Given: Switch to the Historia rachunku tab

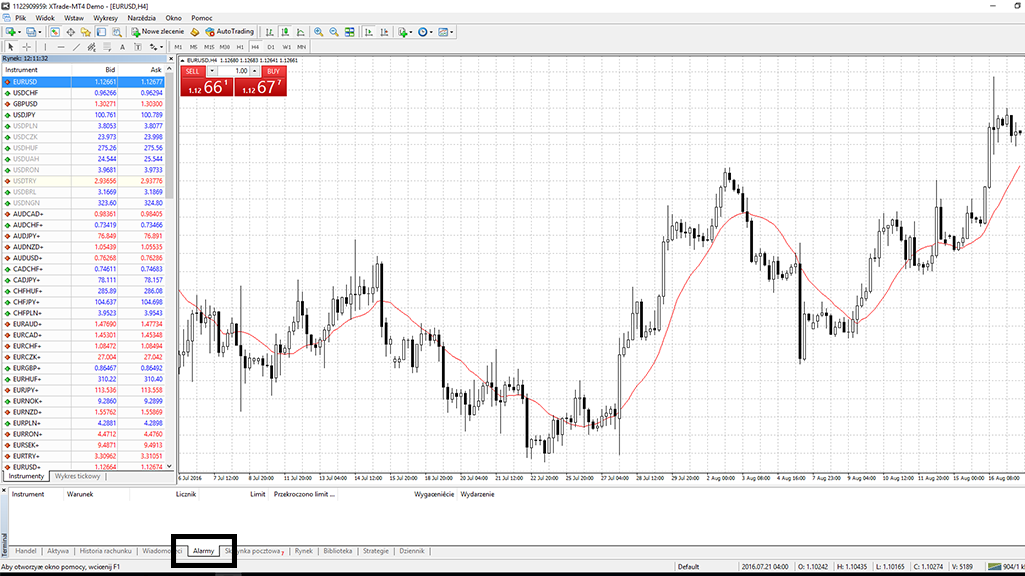Looking at the screenshot, I should tap(105, 551).
